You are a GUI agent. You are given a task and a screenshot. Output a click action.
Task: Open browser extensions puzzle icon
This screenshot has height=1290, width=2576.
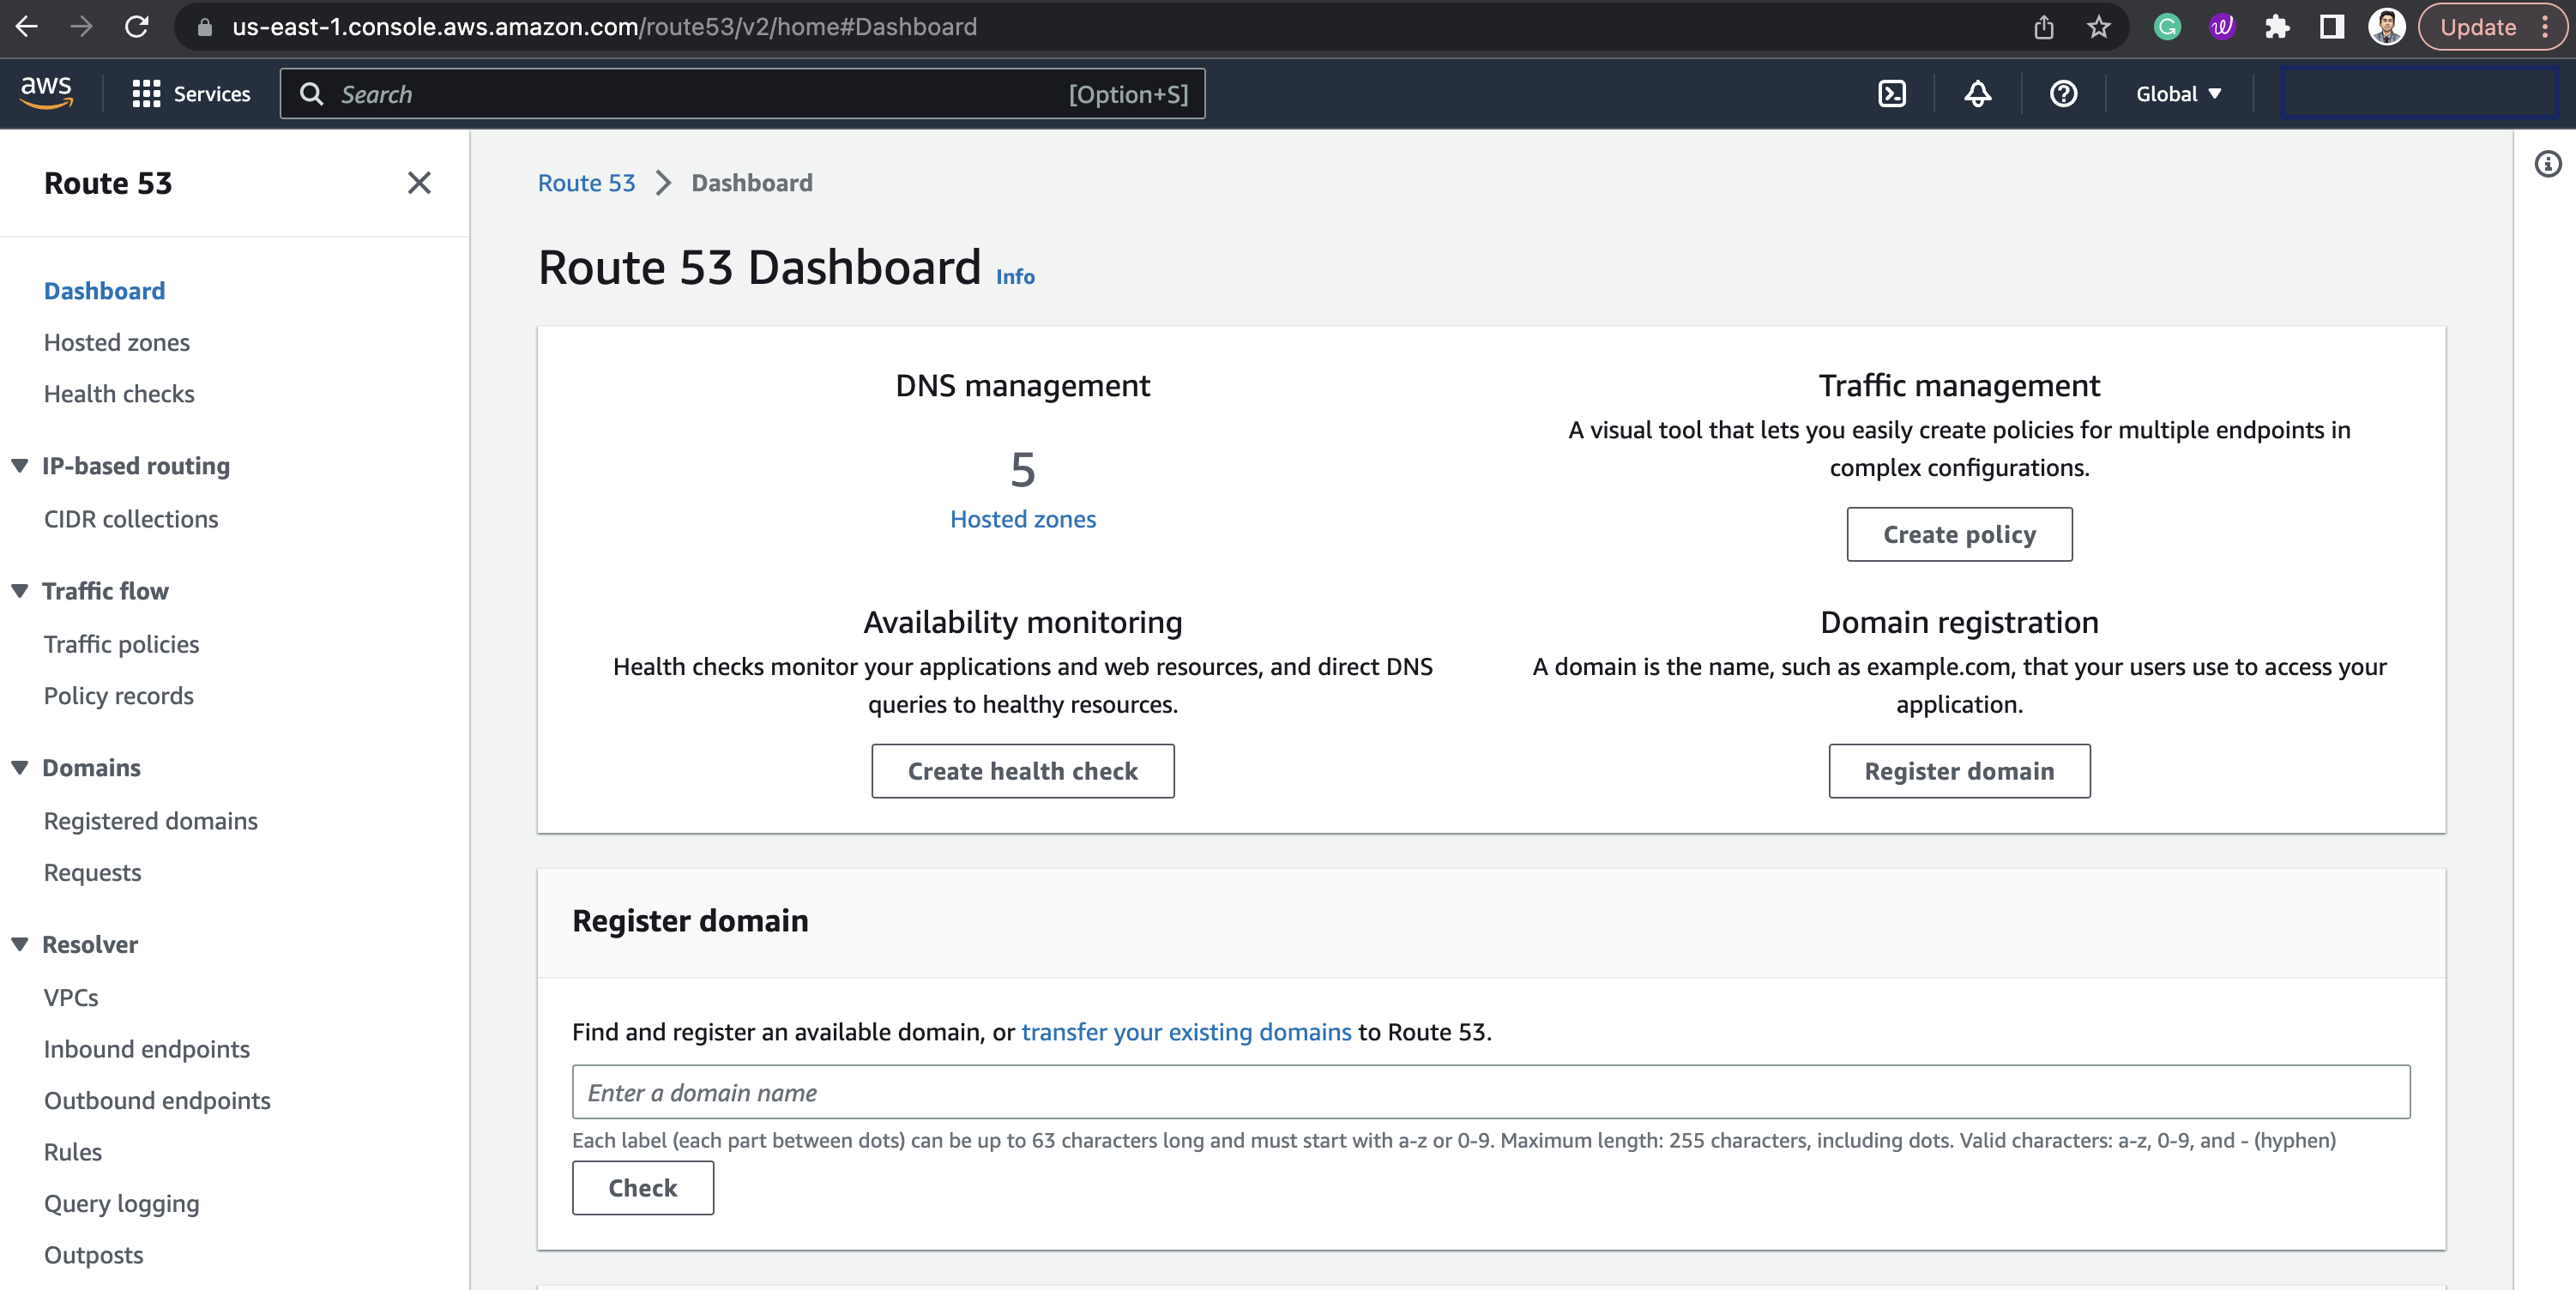(2276, 27)
